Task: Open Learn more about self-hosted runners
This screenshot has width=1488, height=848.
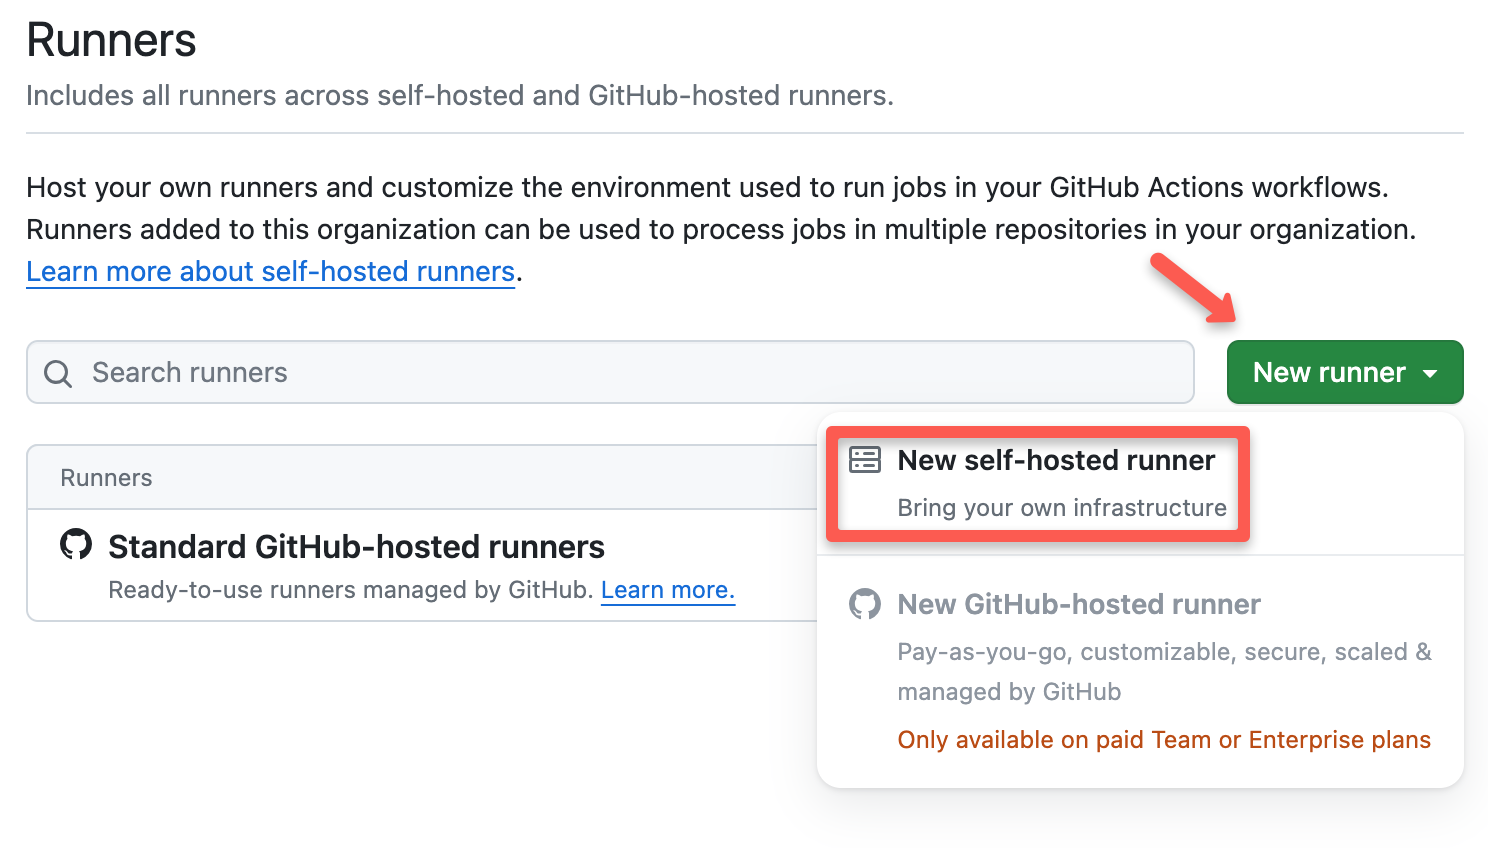Action: pyautogui.click(x=269, y=271)
